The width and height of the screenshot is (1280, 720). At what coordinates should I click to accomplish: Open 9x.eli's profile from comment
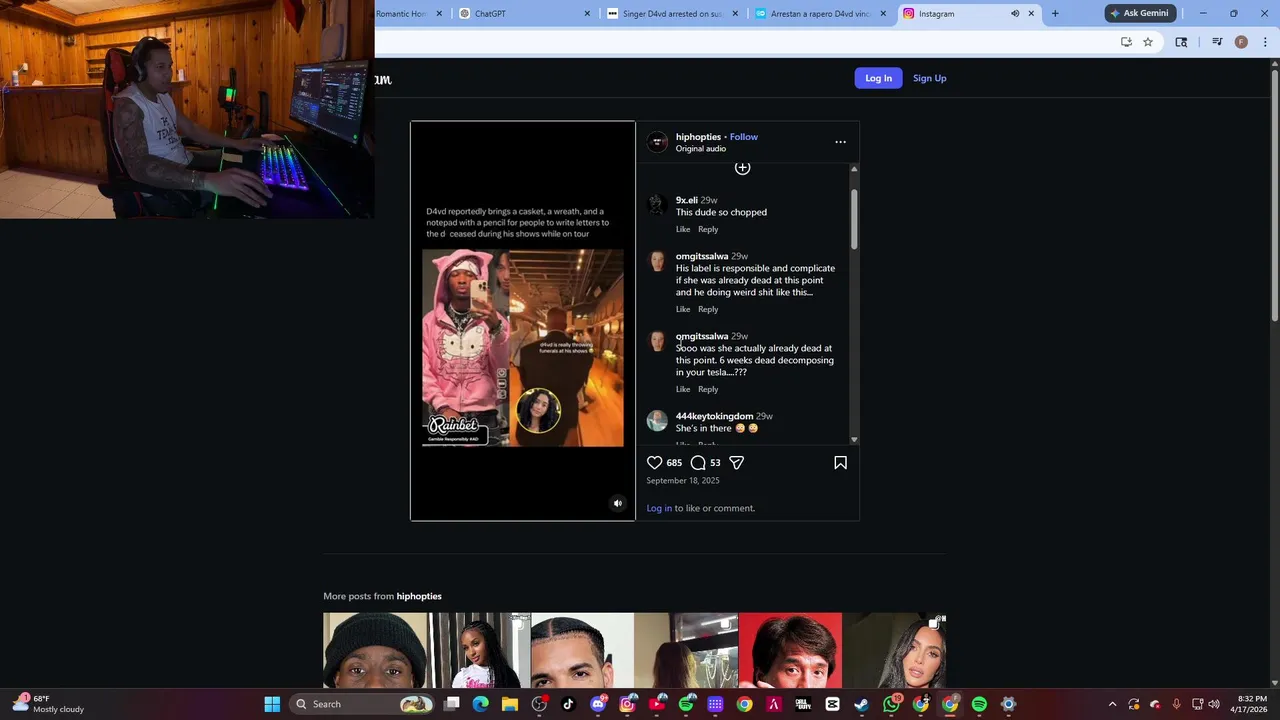[x=686, y=200]
